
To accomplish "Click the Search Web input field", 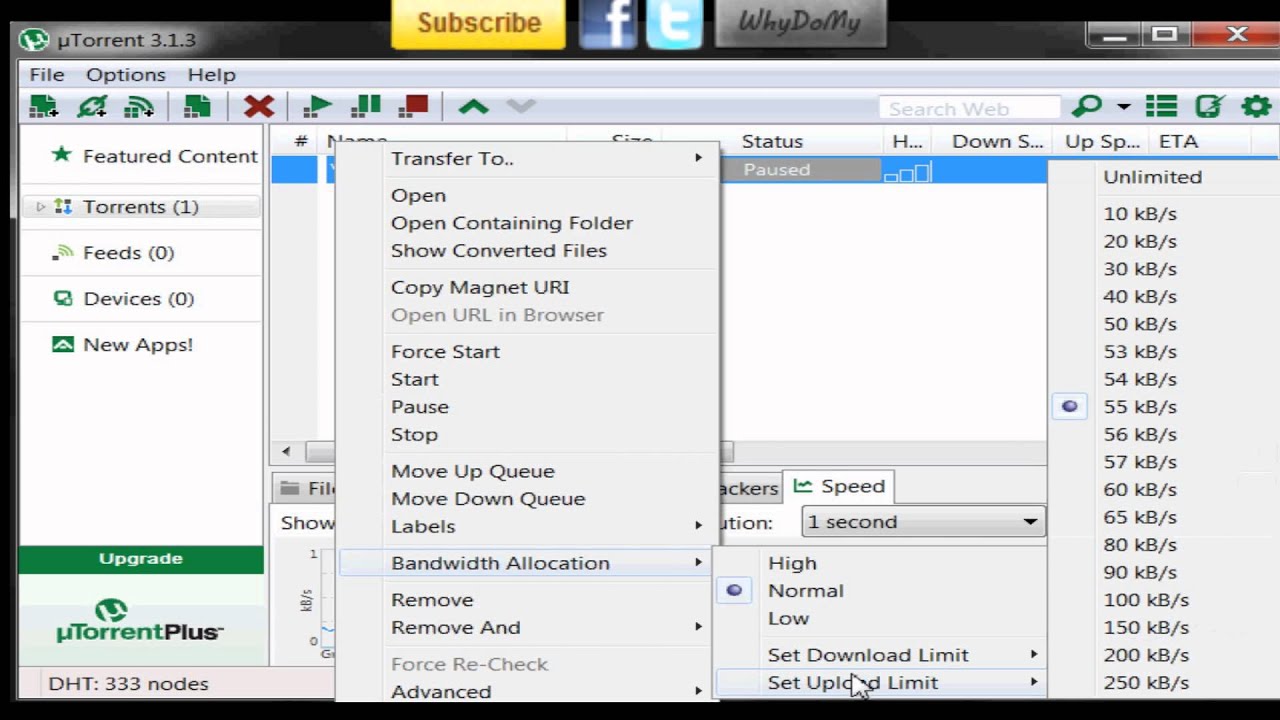I will point(968,108).
